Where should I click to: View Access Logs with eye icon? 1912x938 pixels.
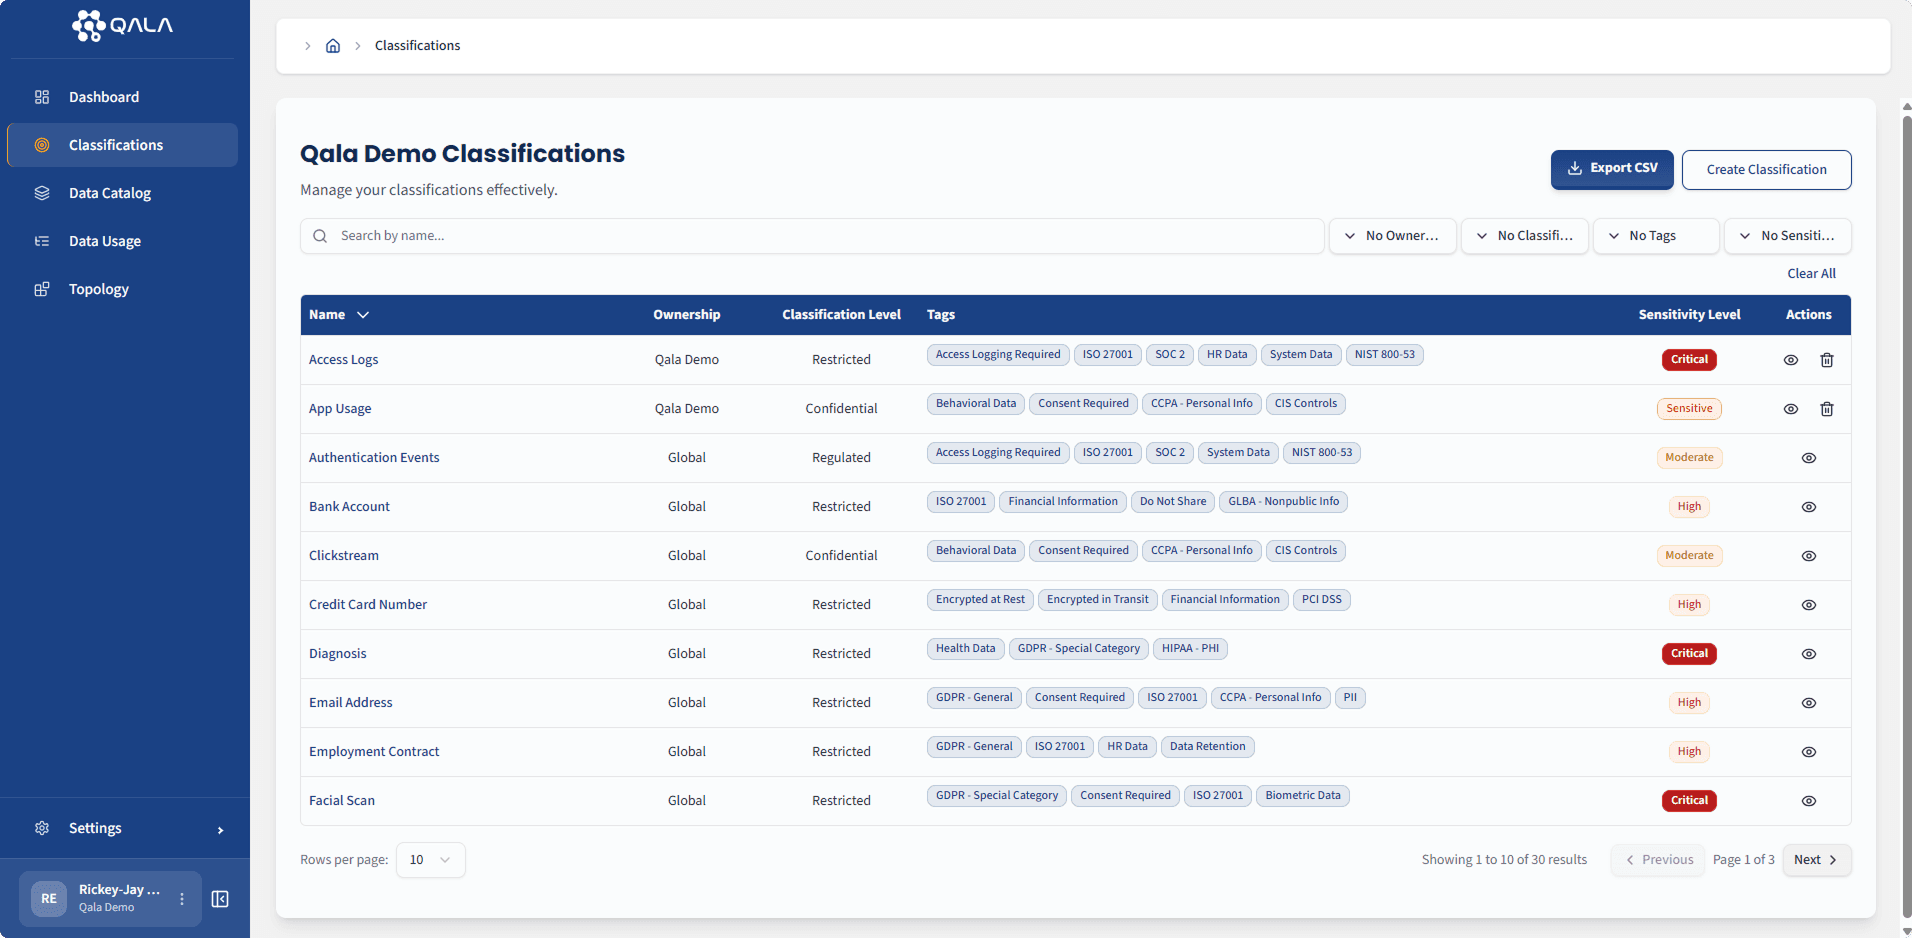1791,360
